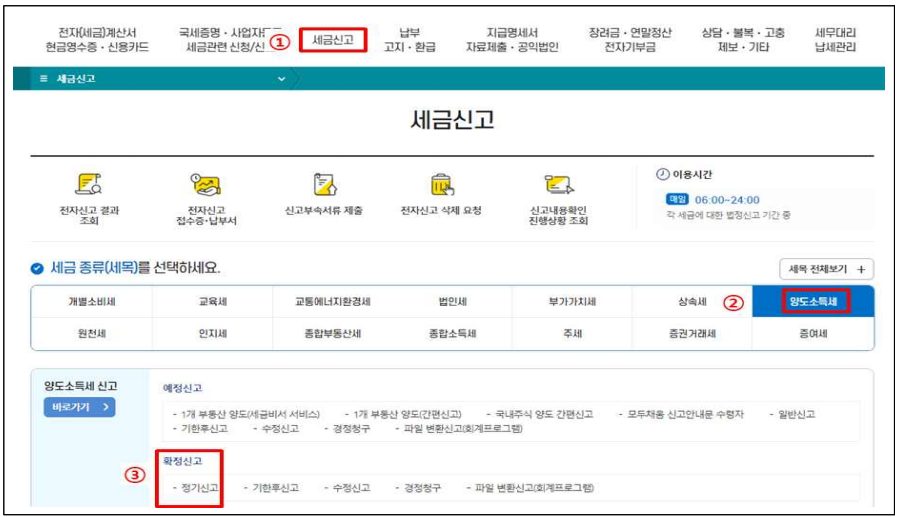897x517 pixels.
Task: Click the 이용시간 06:00~24:00 text
Action: [x=727, y=200]
